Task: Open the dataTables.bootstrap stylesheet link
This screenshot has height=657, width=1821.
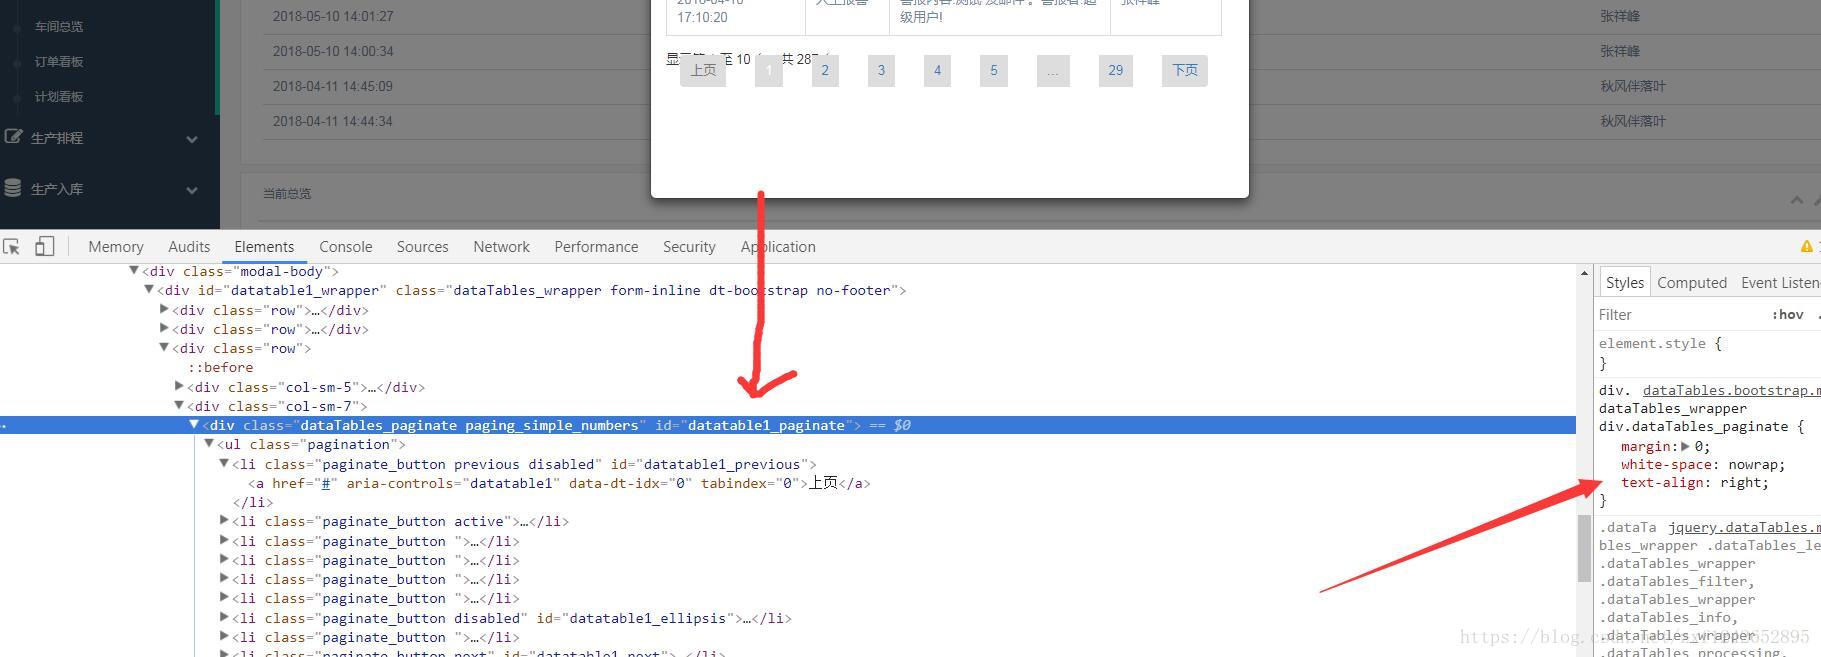Action: coord(1732,390)
